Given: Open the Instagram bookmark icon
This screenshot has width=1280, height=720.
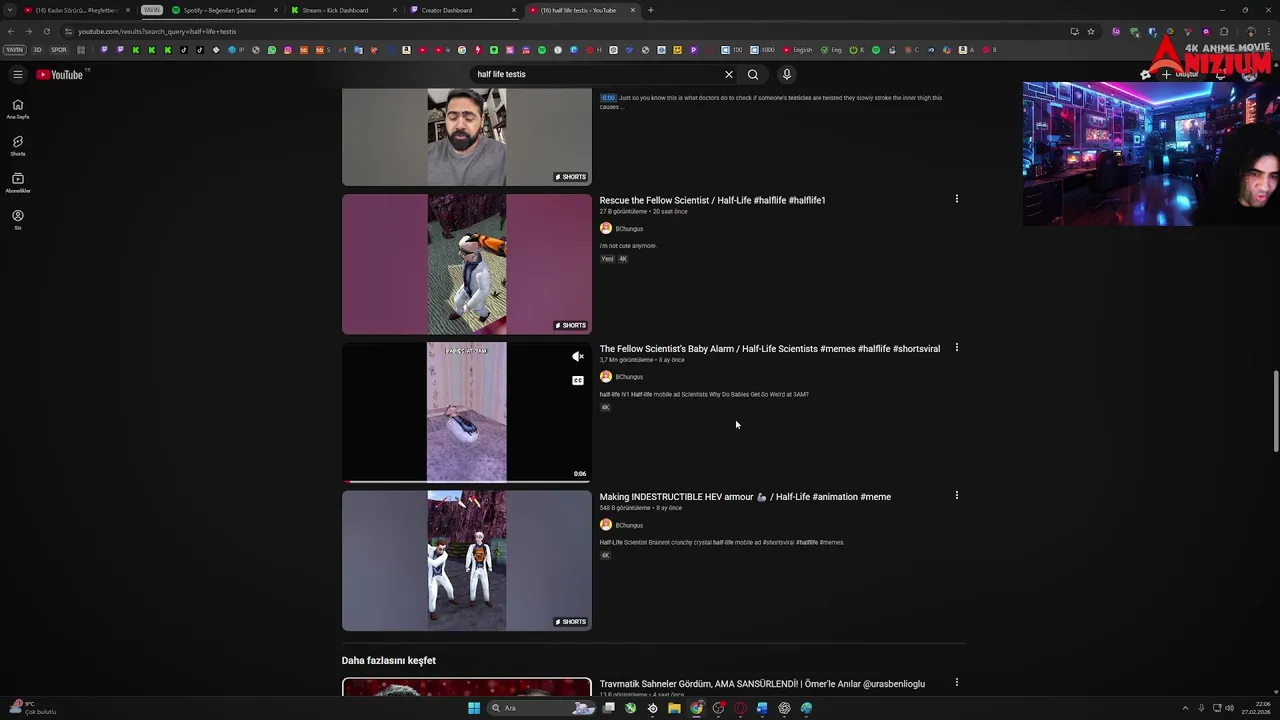Looking at the screenshot, I should (288, 50).
